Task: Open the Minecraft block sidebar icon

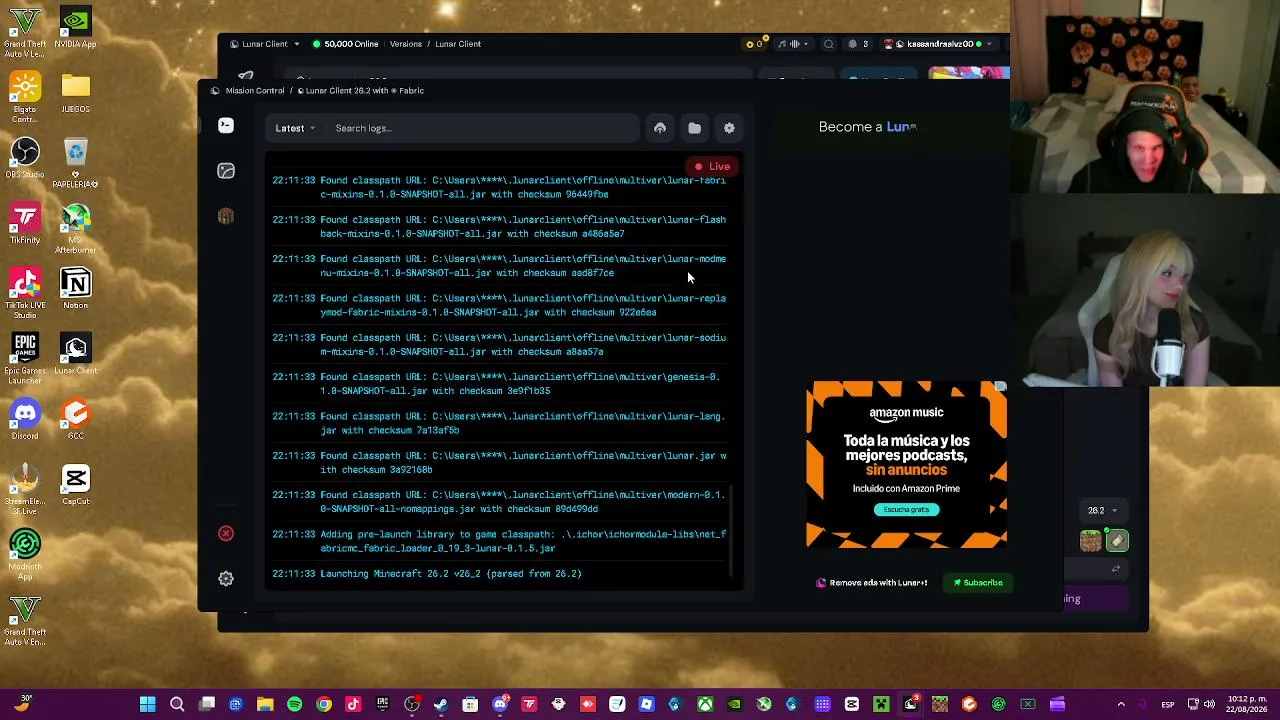Action: (226, 216)
